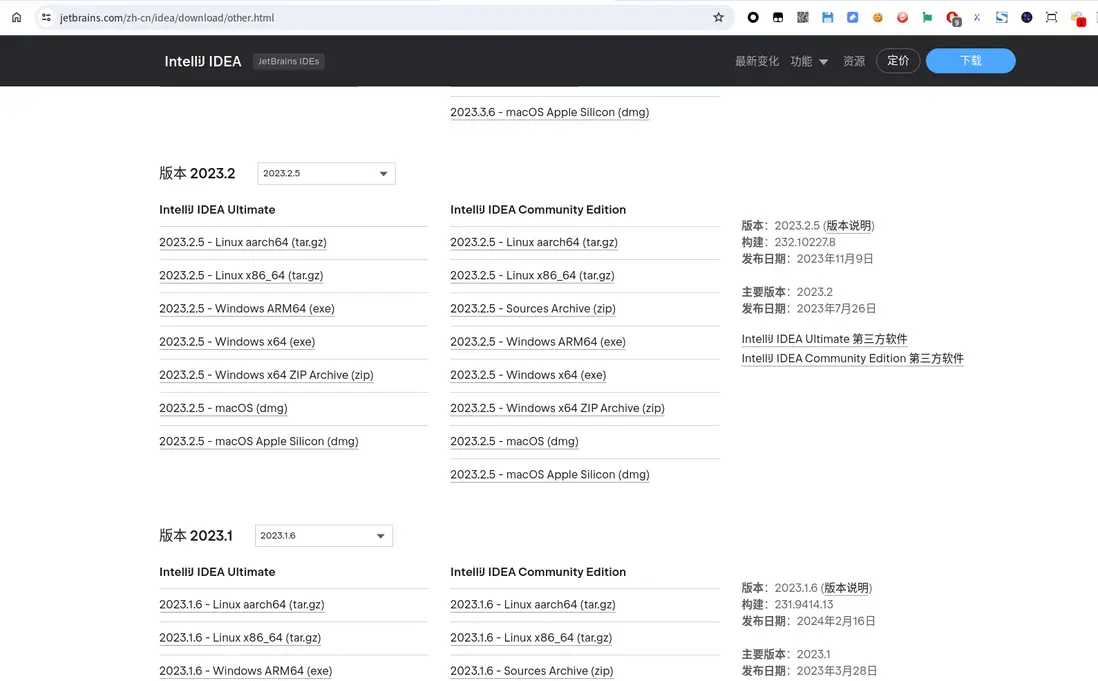1098x681 pixels.
Task: Open the Tampermonkey-style black square extension
Action: (778, 17)
